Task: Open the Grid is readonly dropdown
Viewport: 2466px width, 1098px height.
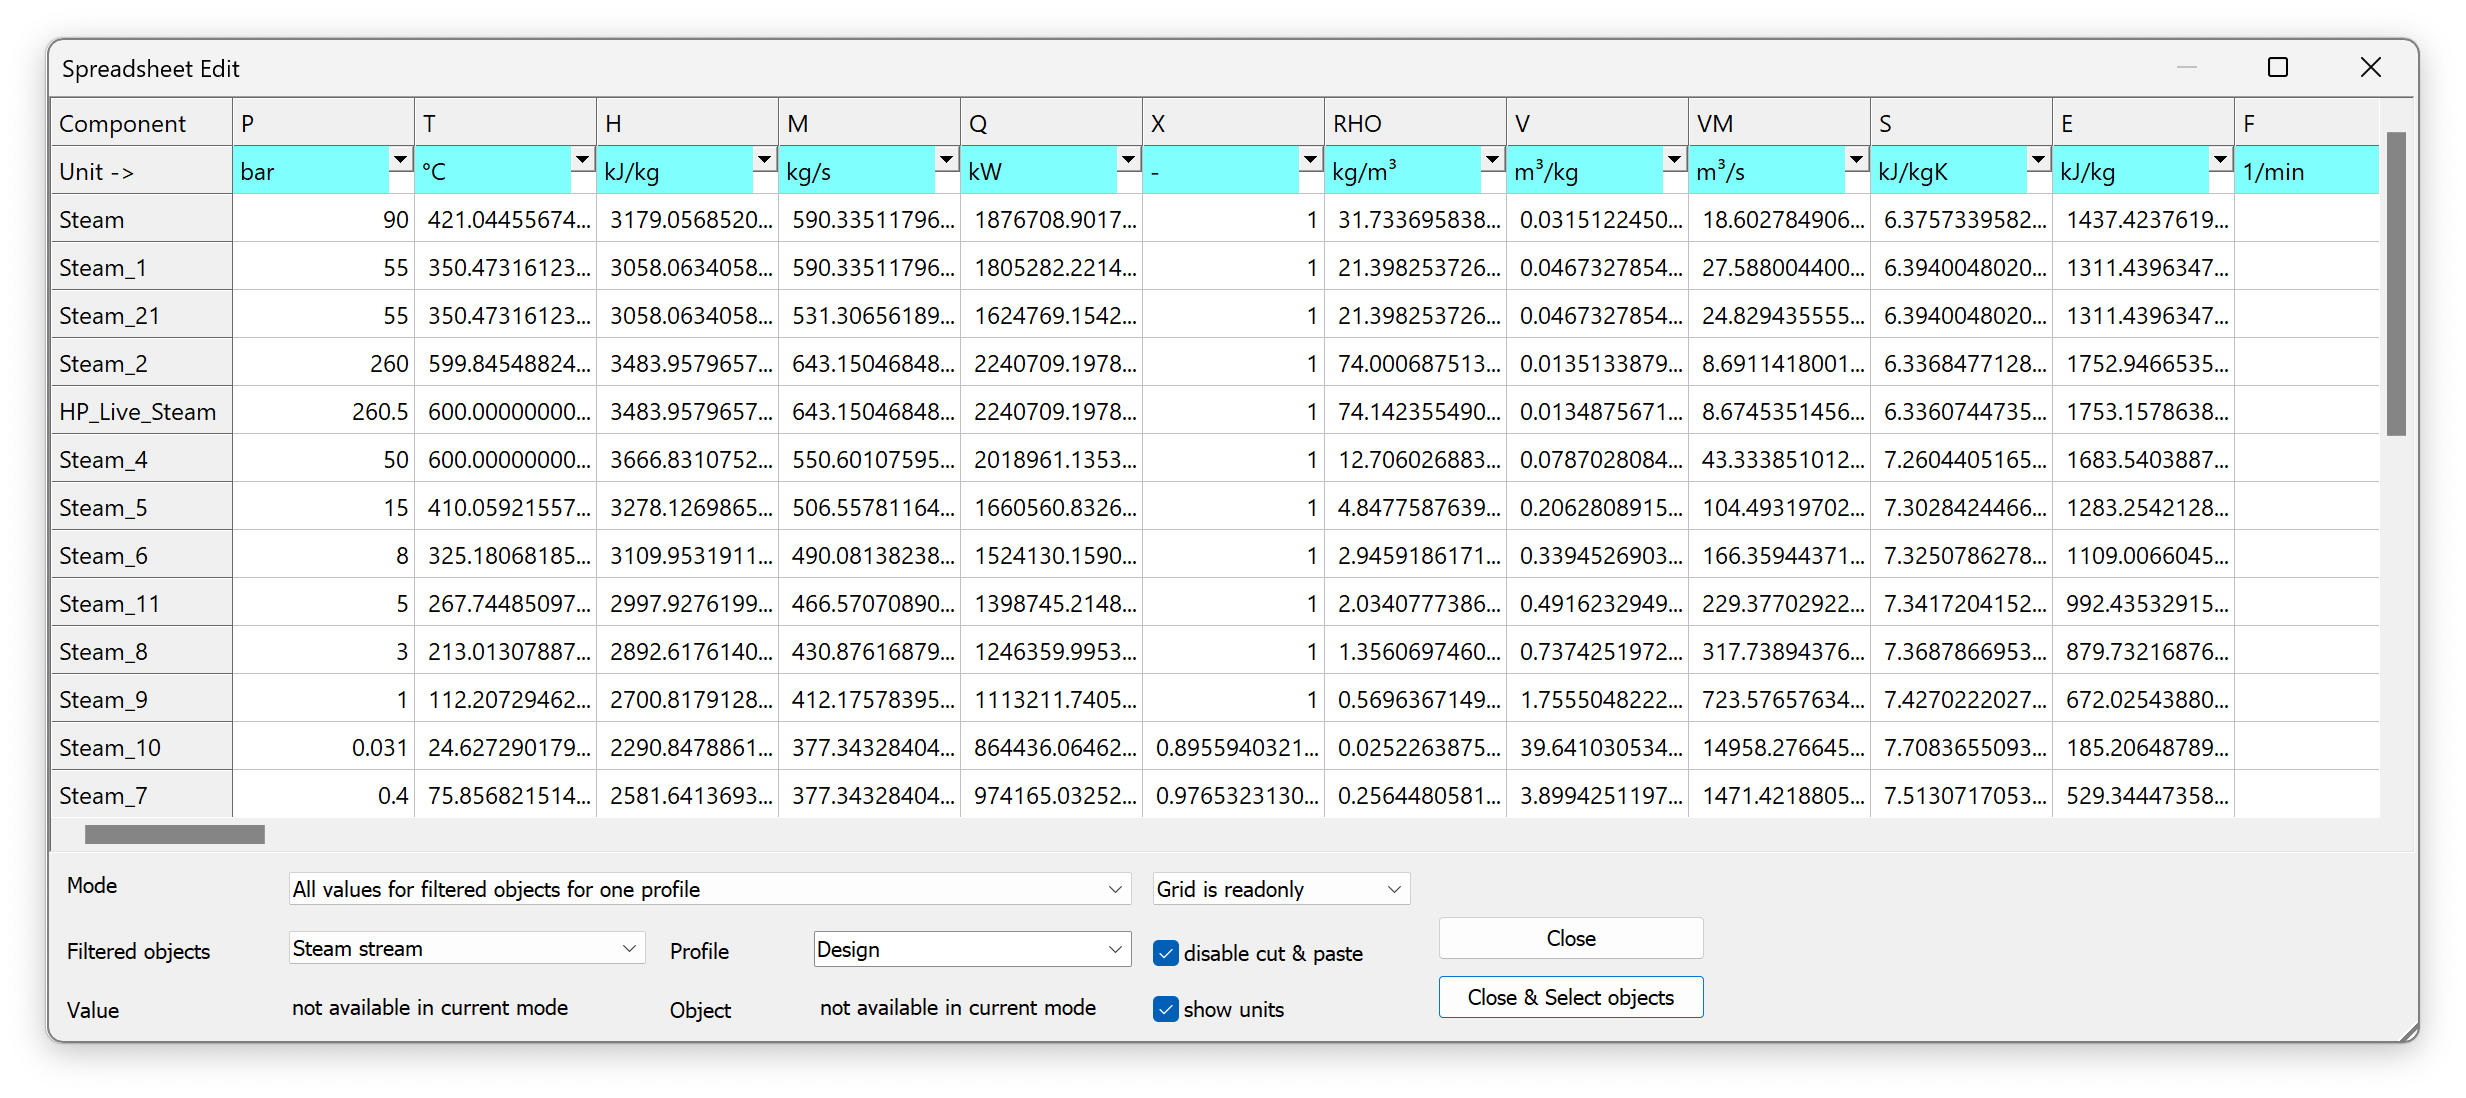Action: click(x=1394, y=889)
